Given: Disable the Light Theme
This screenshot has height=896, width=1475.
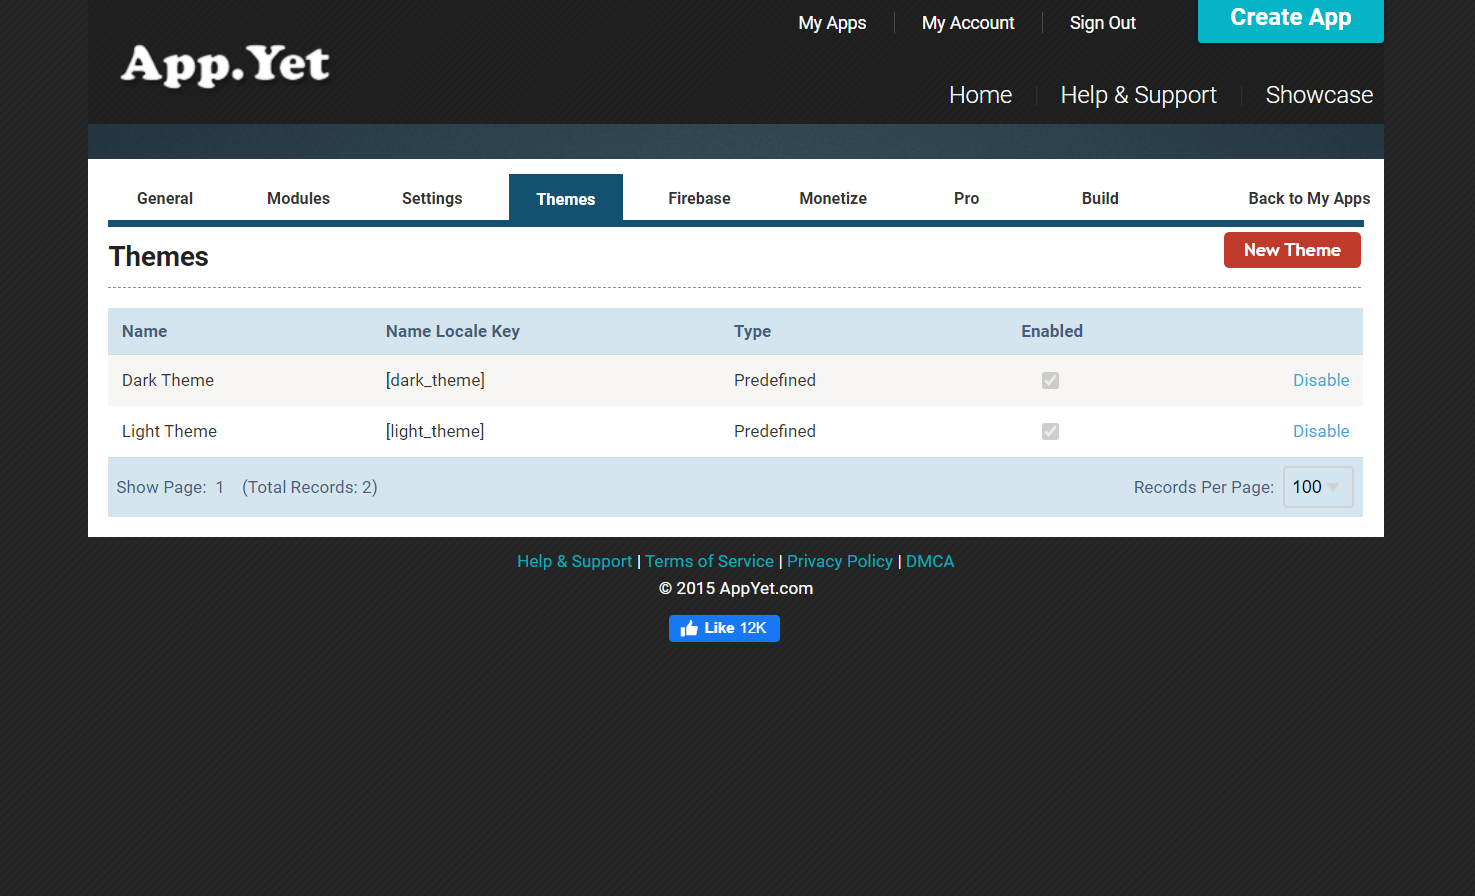Looking at the screenshot, I should [1321, 431].
